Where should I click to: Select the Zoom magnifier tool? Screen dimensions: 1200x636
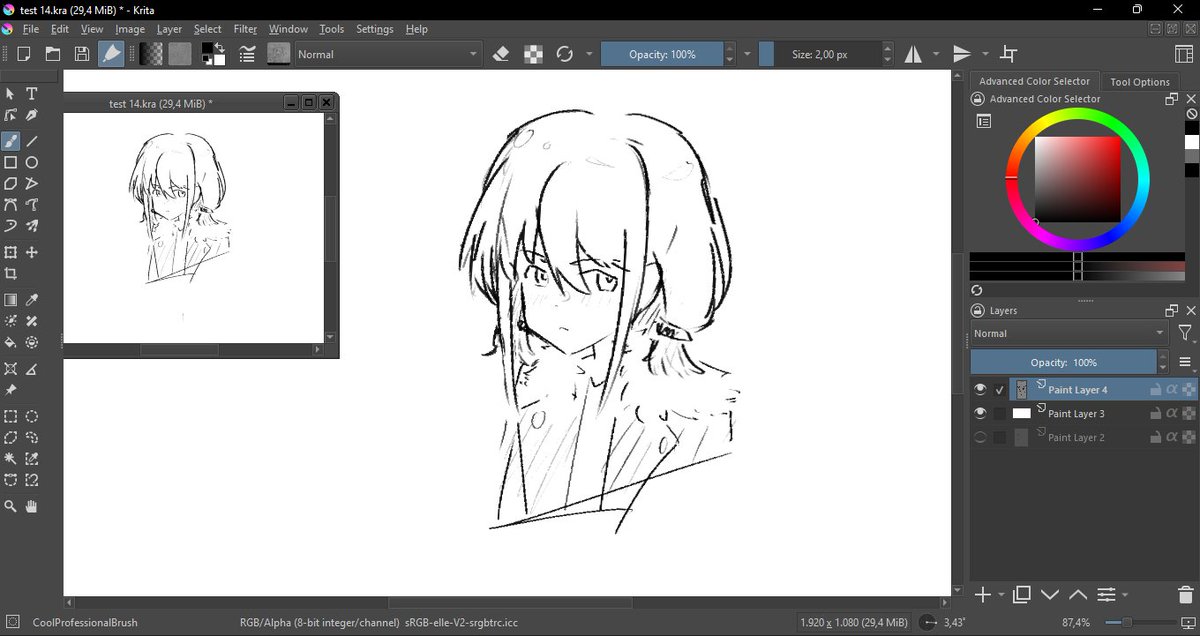pyautogui.click(x=11, y=507)
